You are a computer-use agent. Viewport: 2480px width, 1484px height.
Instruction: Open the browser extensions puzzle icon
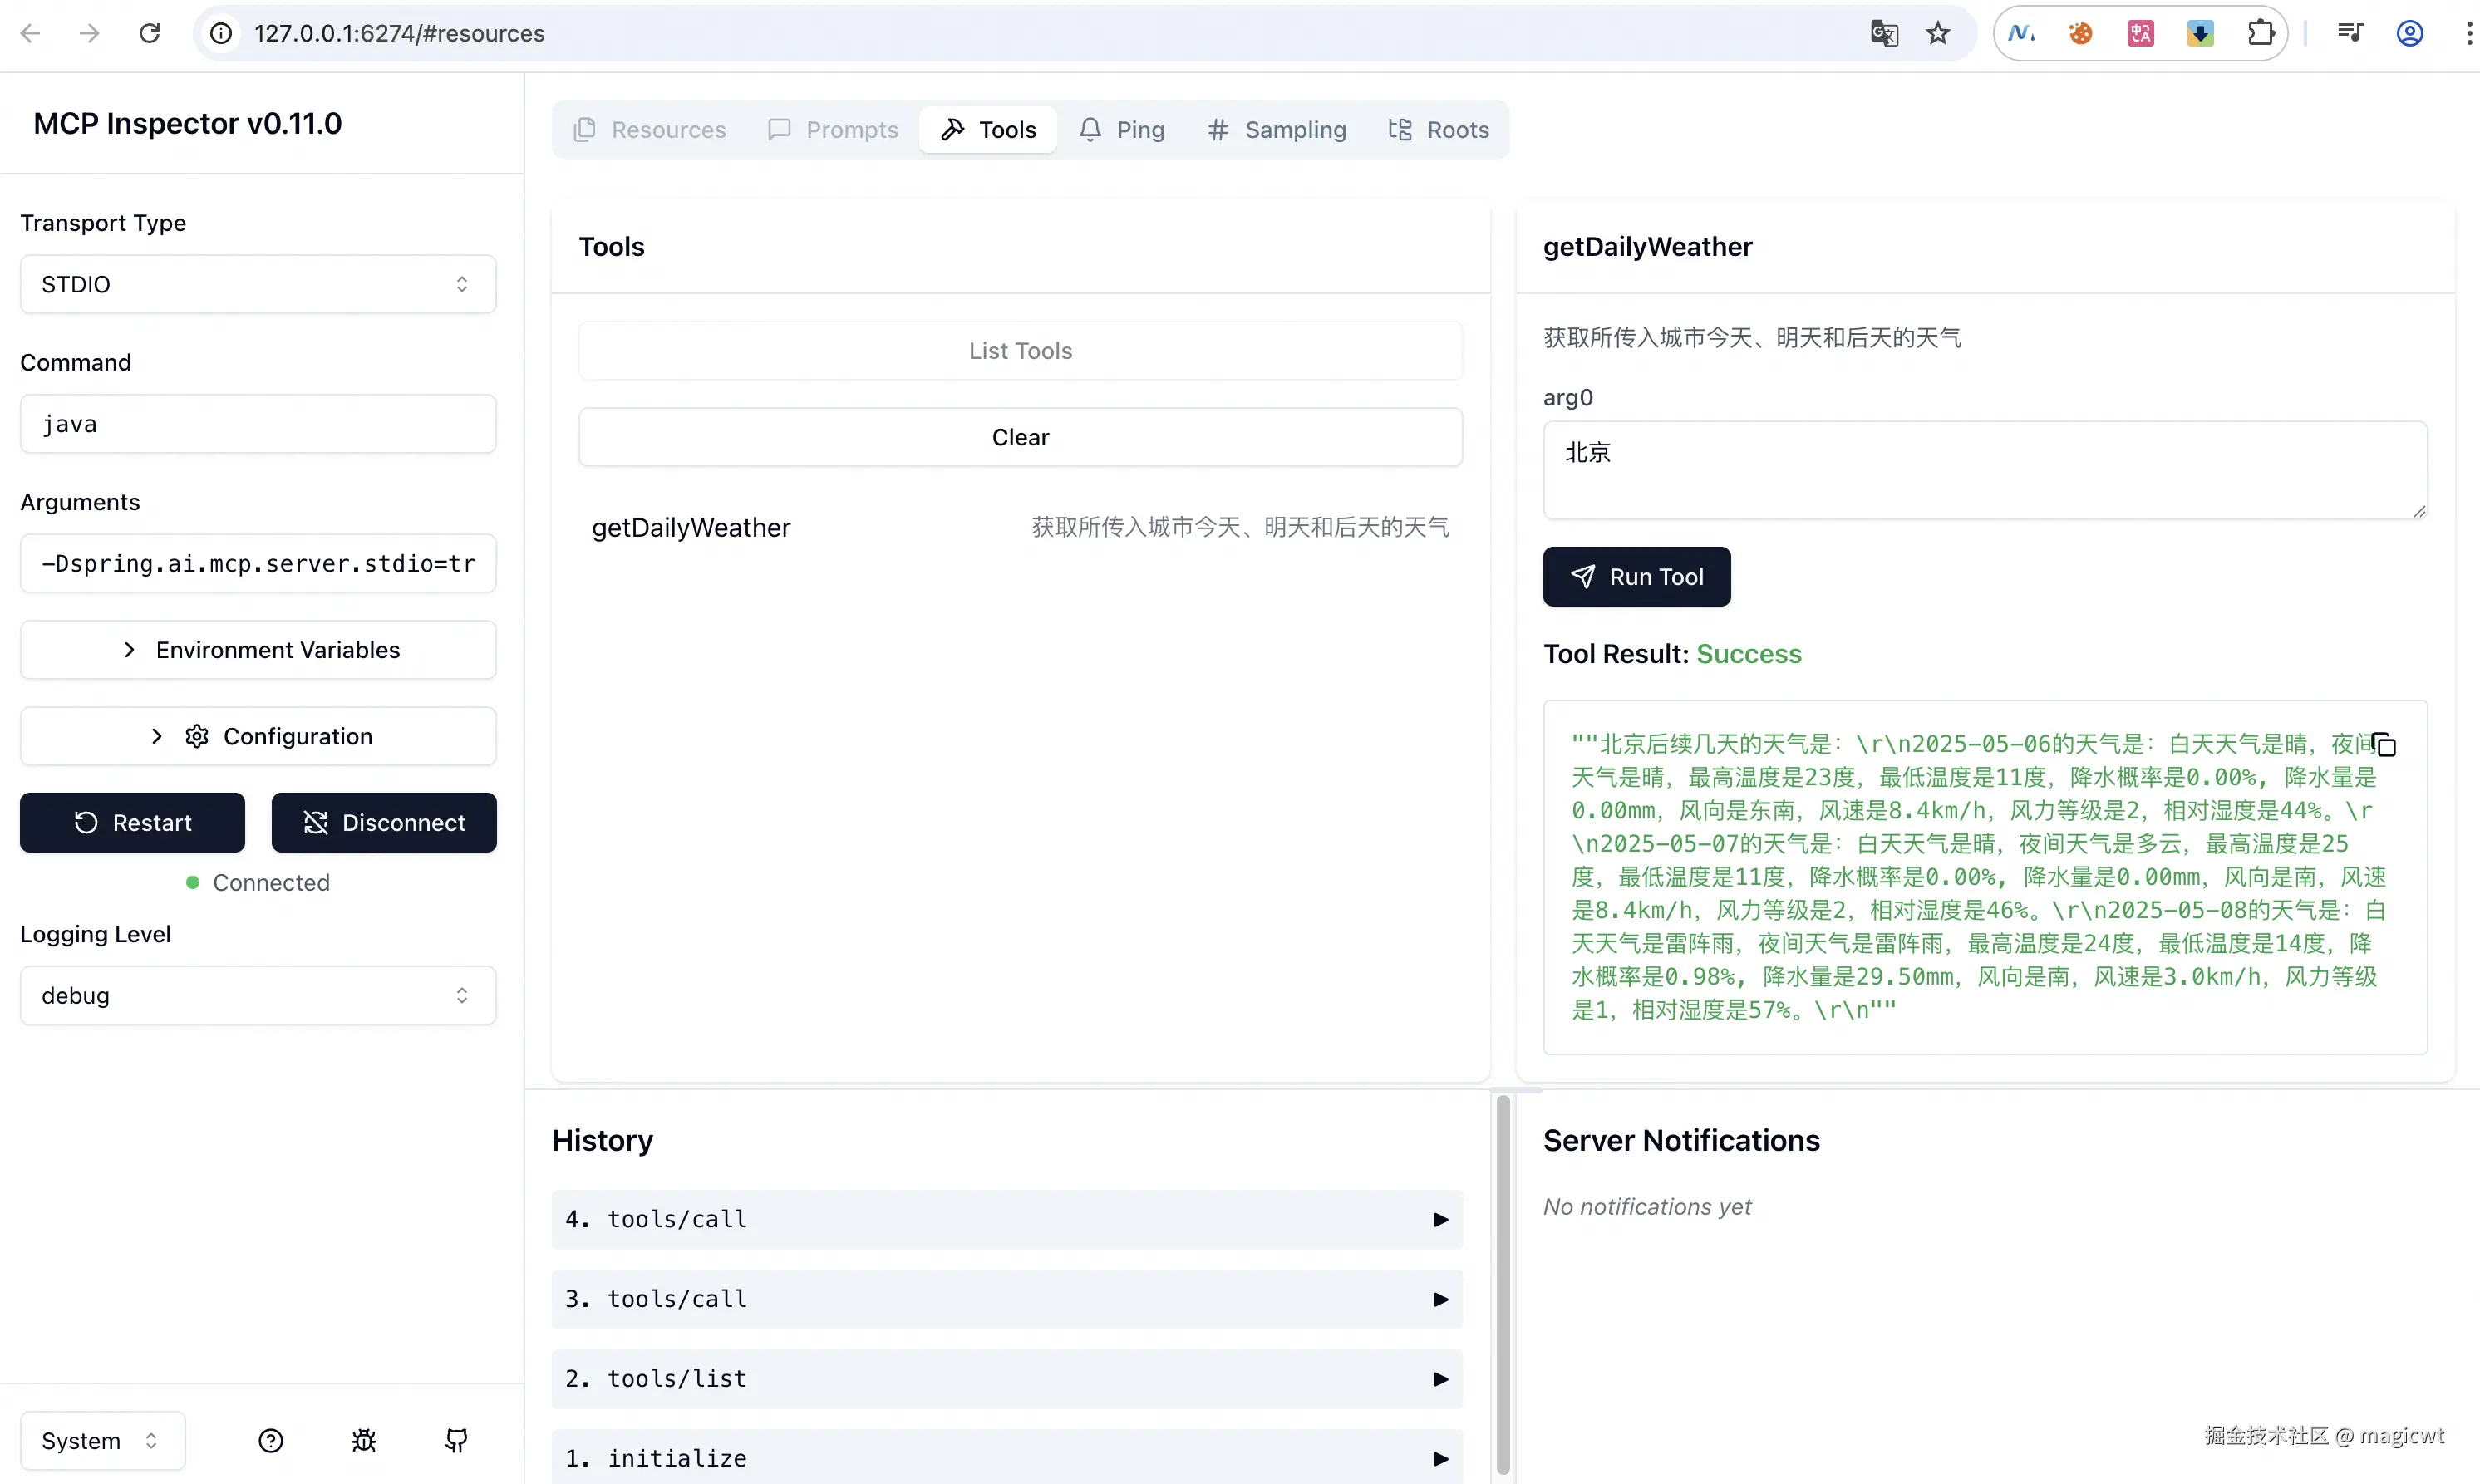pyautogui.click(x=2260, y=33)
